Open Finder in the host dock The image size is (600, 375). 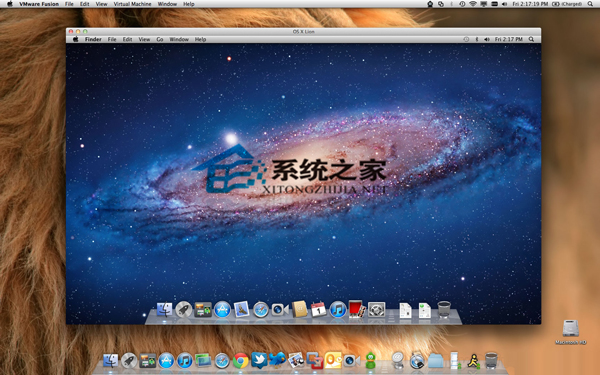click(111, 360)
